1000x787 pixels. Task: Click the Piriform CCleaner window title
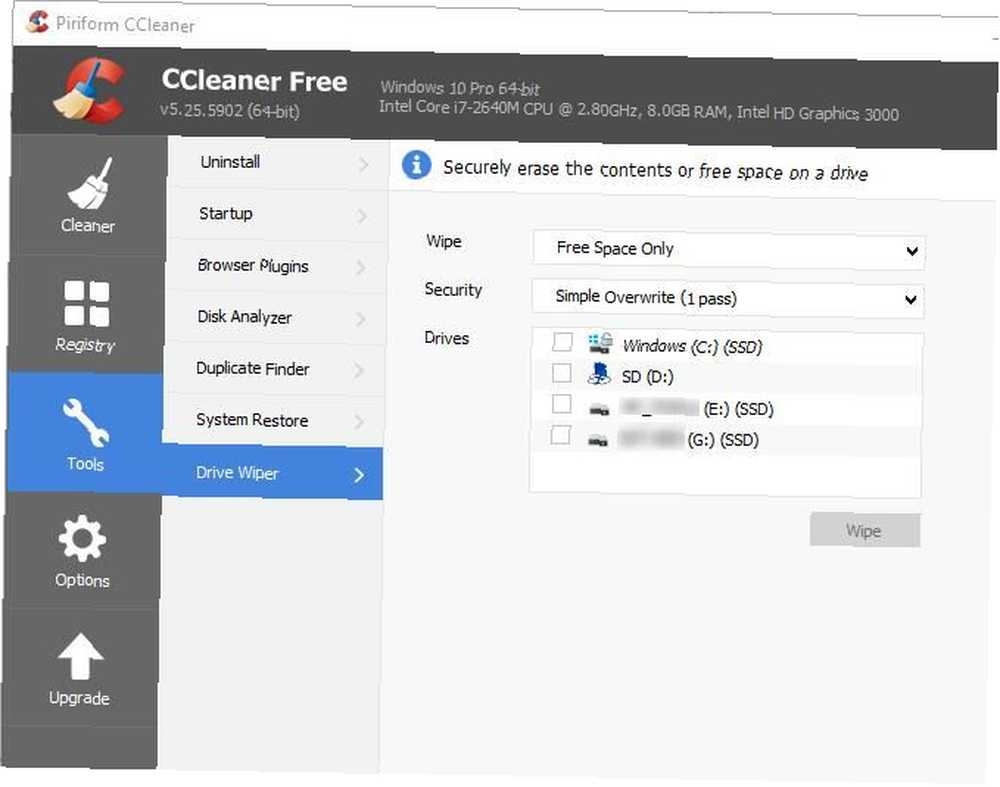[125, 24]
